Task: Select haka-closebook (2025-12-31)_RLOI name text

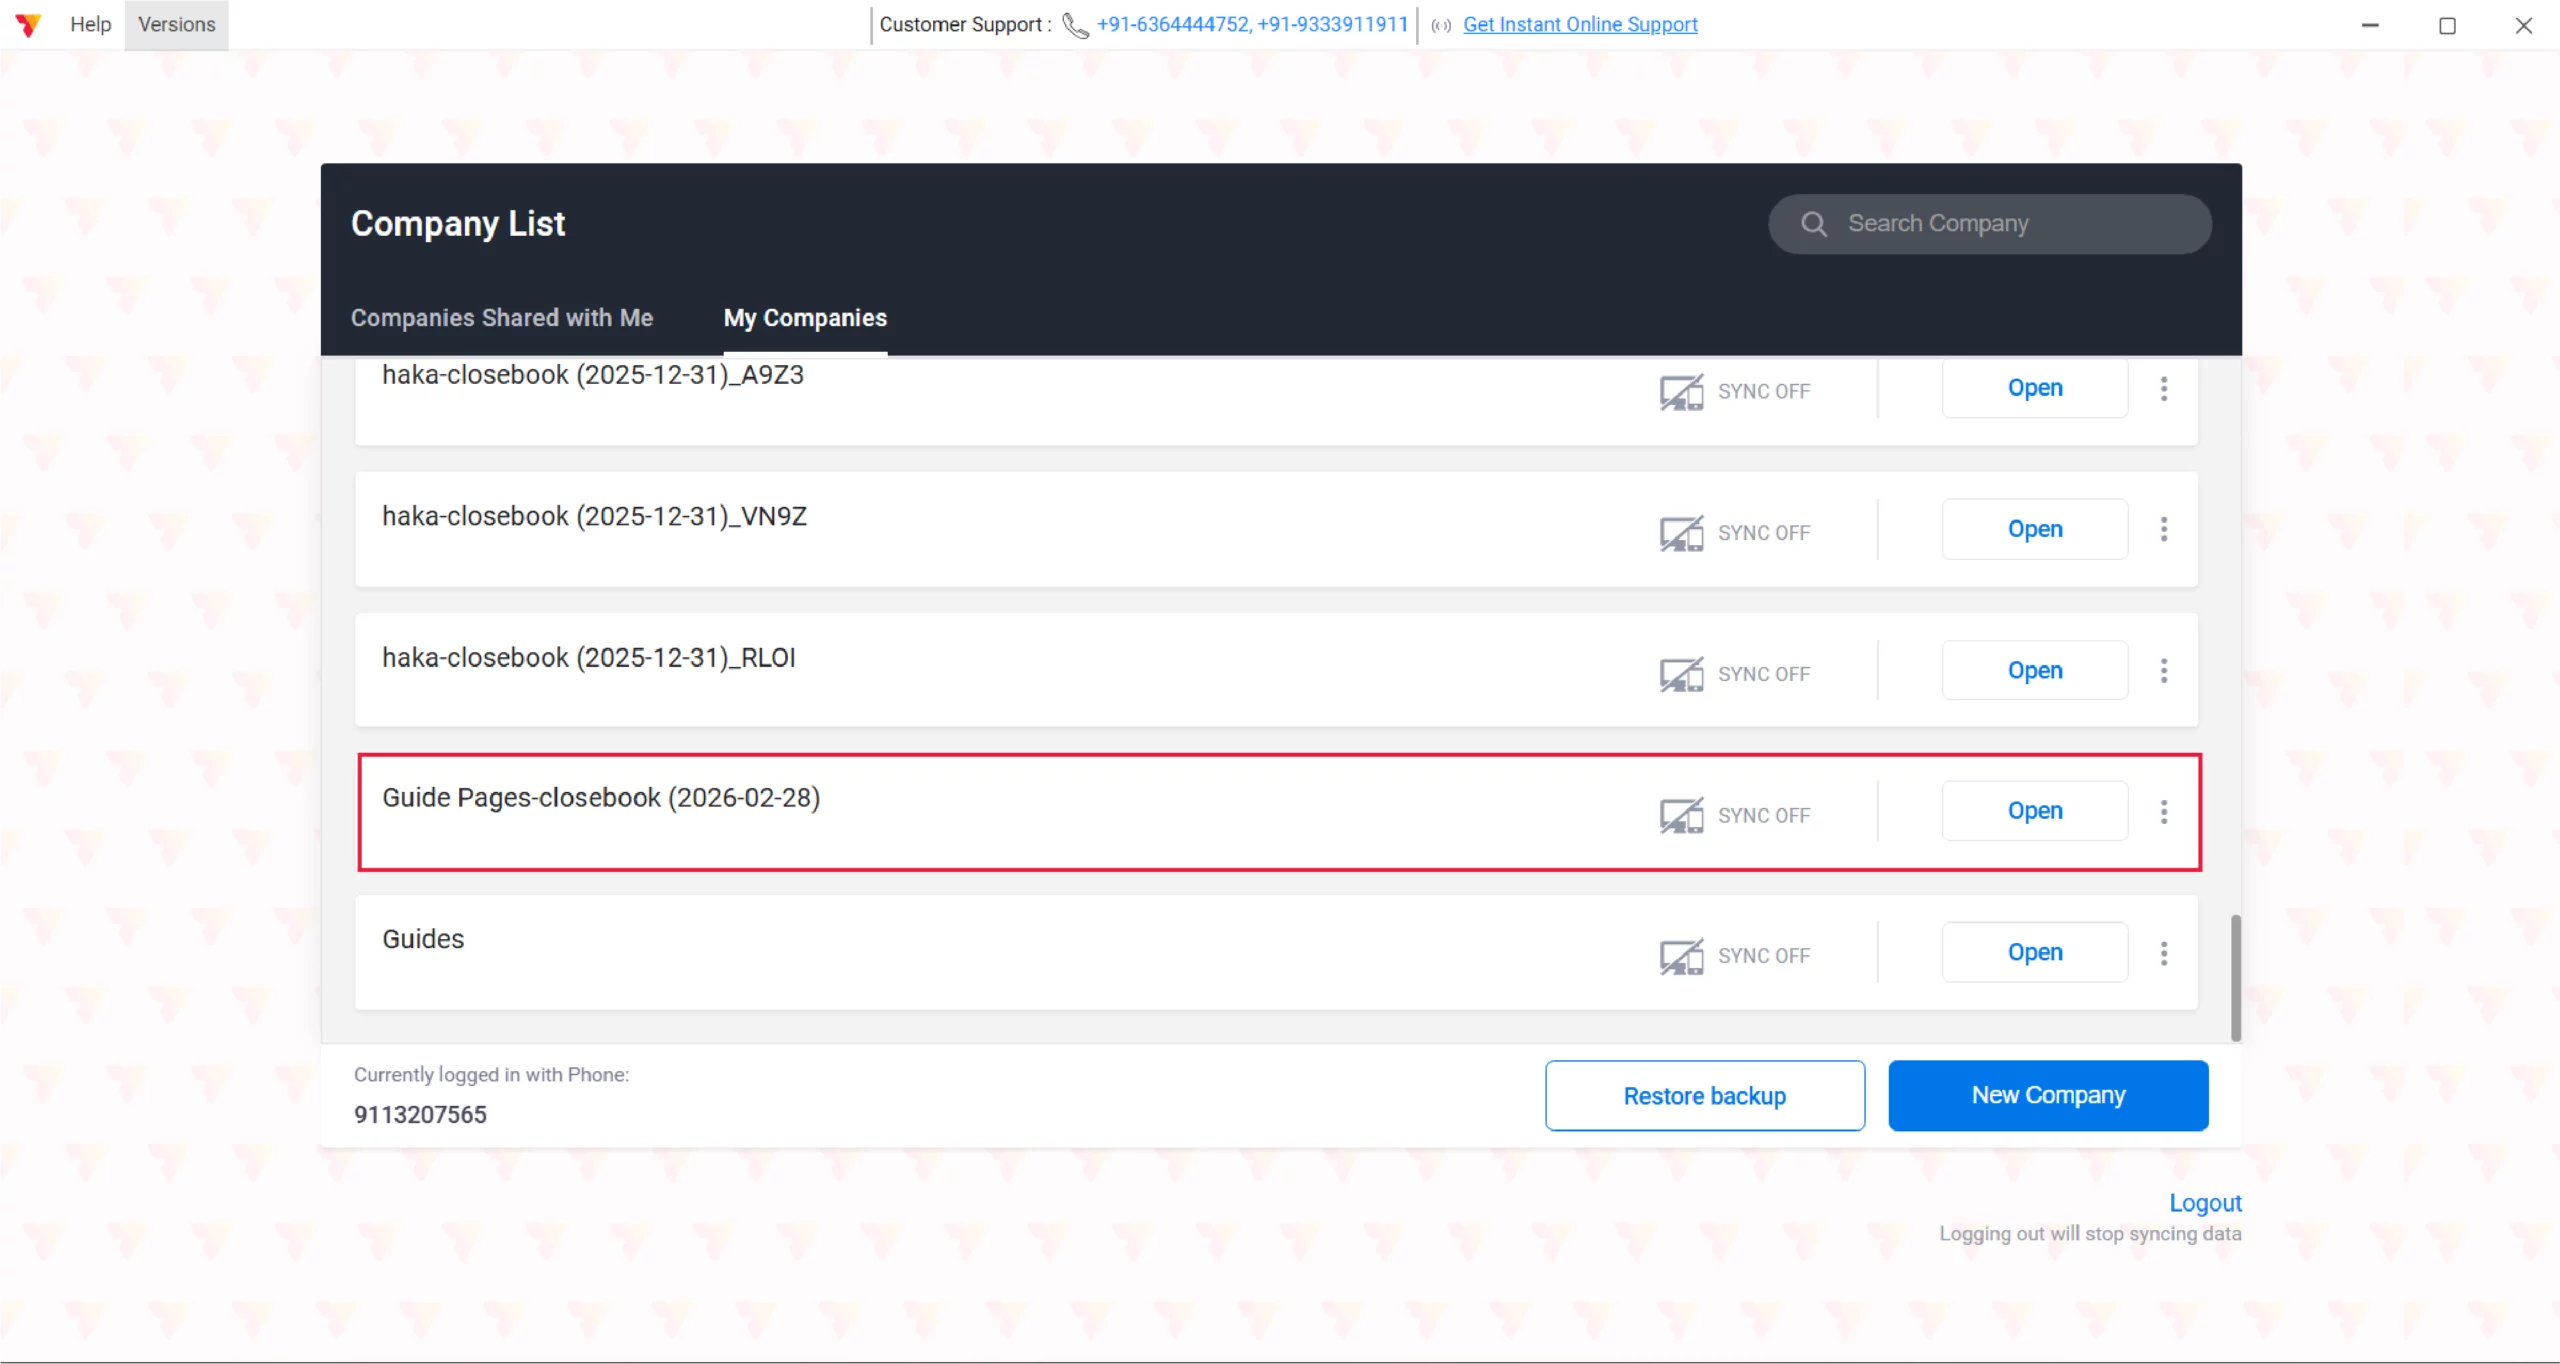Action: click(589, 658)
